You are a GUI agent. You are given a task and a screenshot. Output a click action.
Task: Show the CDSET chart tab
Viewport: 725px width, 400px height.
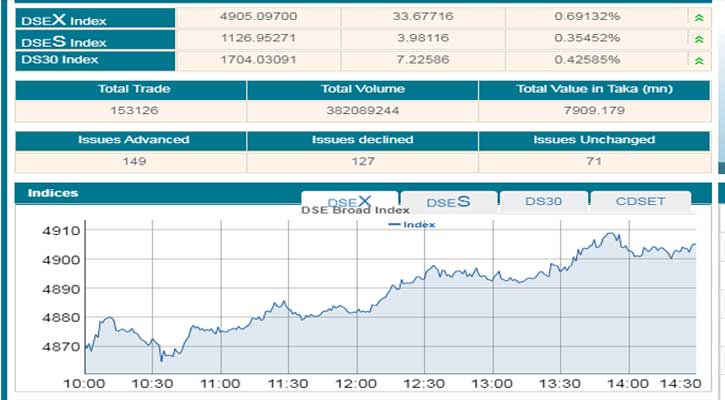pyautogui.click(x=639, y=201)
